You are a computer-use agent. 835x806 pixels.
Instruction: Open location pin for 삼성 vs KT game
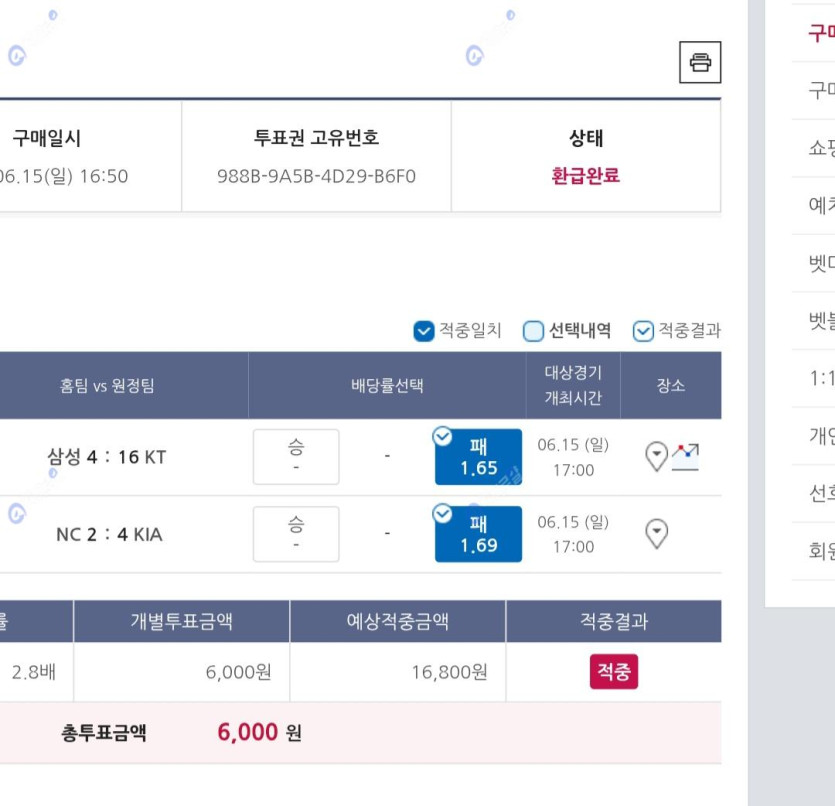click(657, 456)
